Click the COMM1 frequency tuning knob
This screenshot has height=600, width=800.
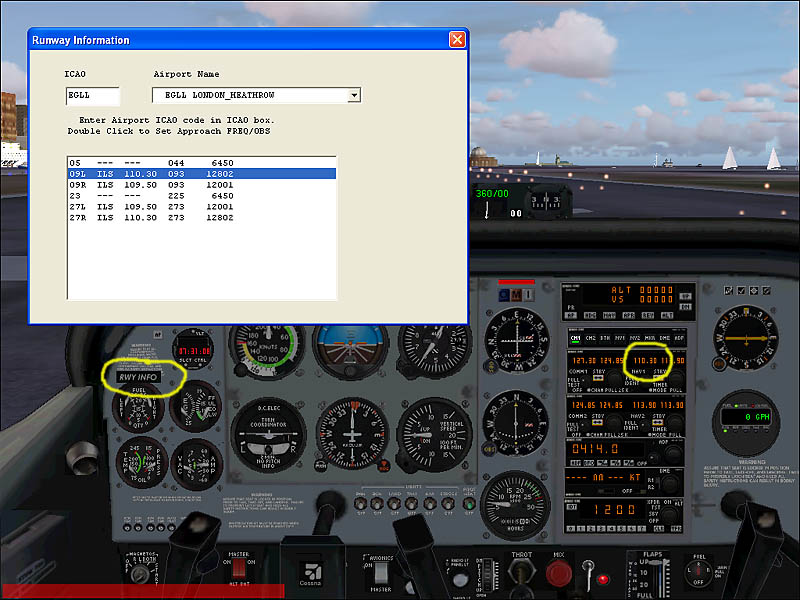(615, 379)
